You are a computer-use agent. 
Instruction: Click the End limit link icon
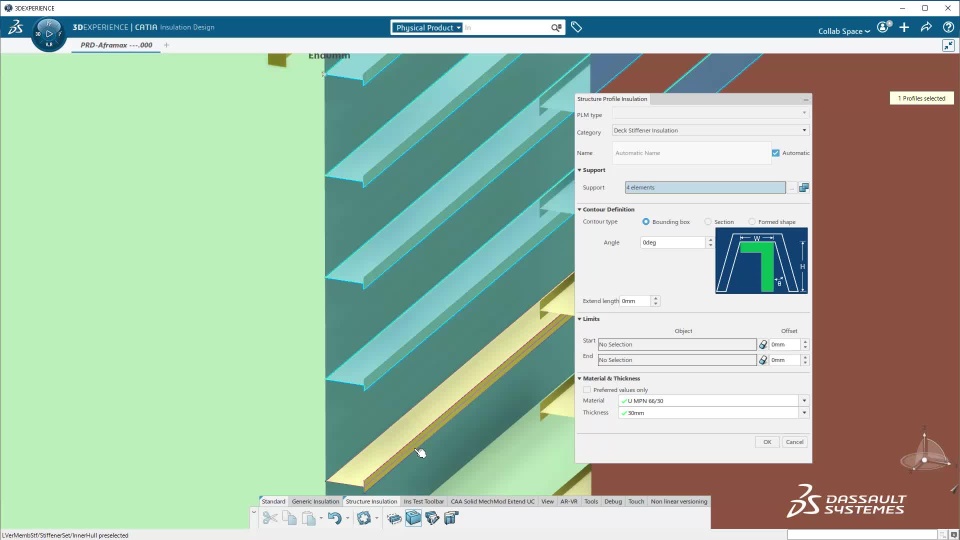coord(763,360)
